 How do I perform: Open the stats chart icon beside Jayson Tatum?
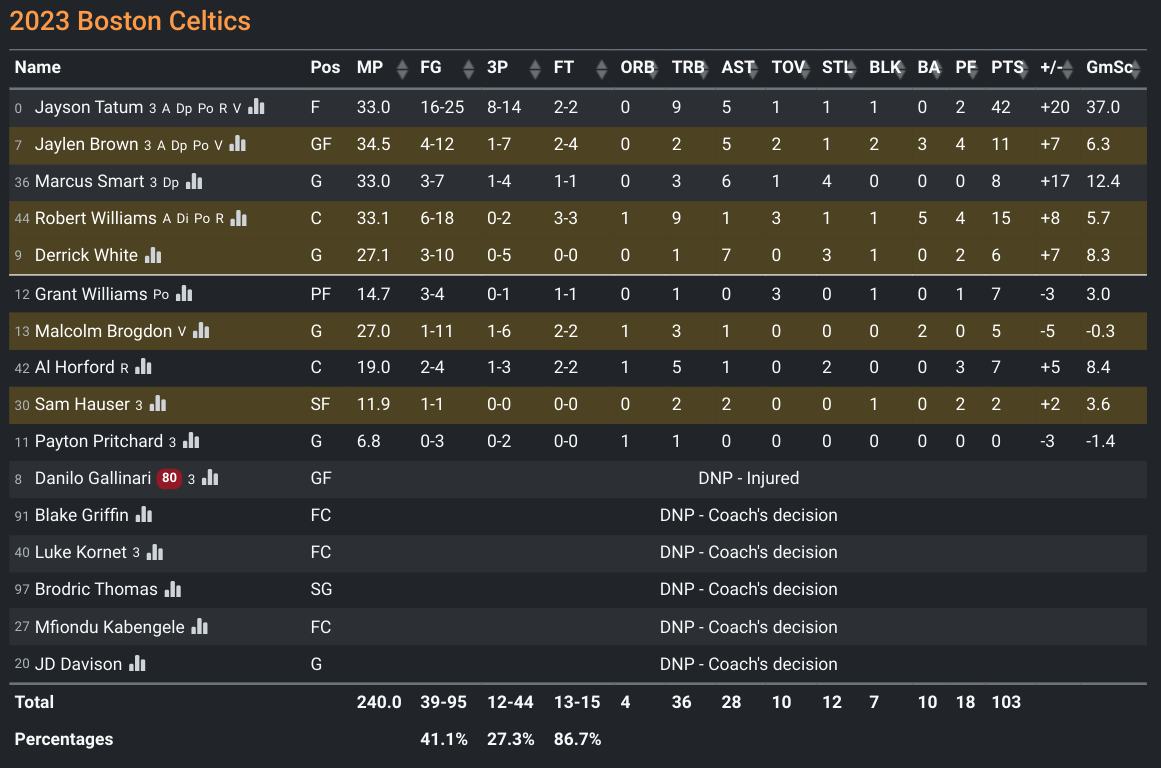click(x=256, y=107)
